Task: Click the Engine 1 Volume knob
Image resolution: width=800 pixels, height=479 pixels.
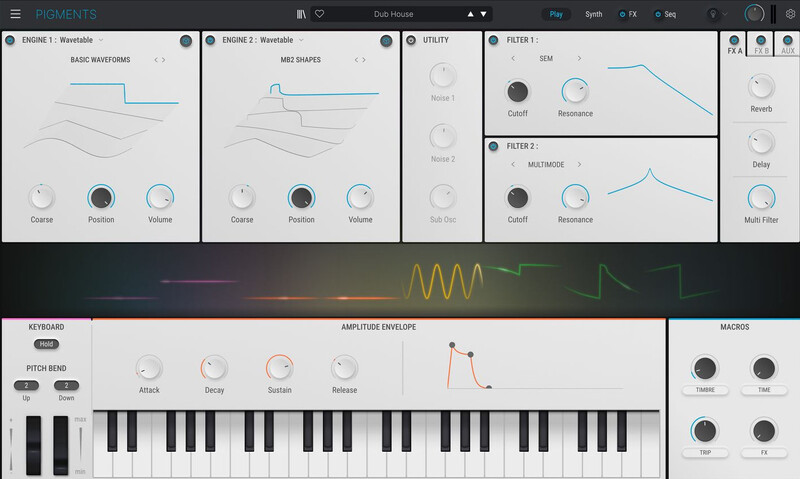Action: tap(160, 197)
